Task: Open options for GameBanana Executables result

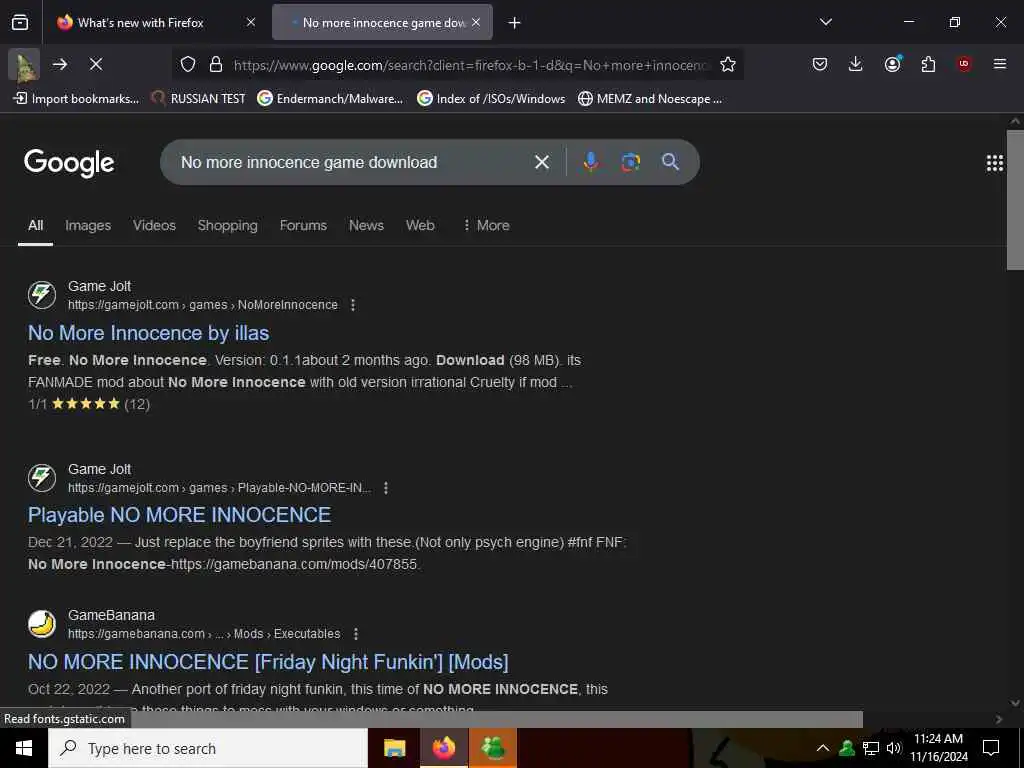Action: tap(355, 634)
